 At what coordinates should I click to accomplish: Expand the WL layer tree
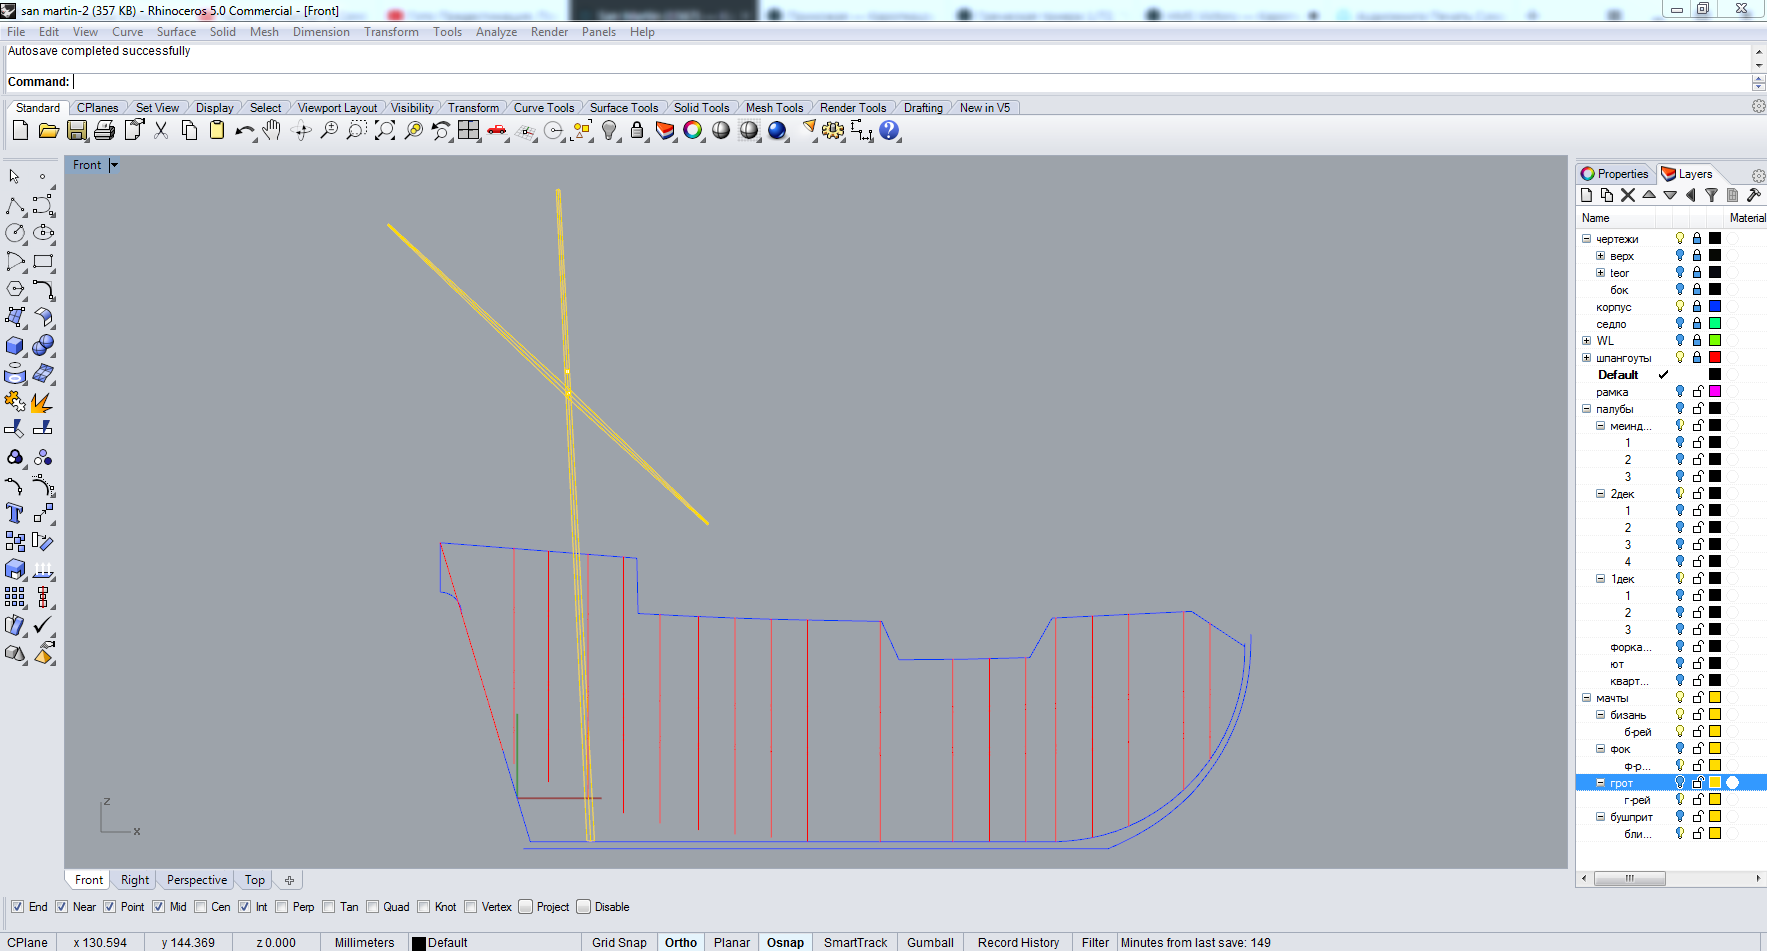click(x=1586, y=341)
